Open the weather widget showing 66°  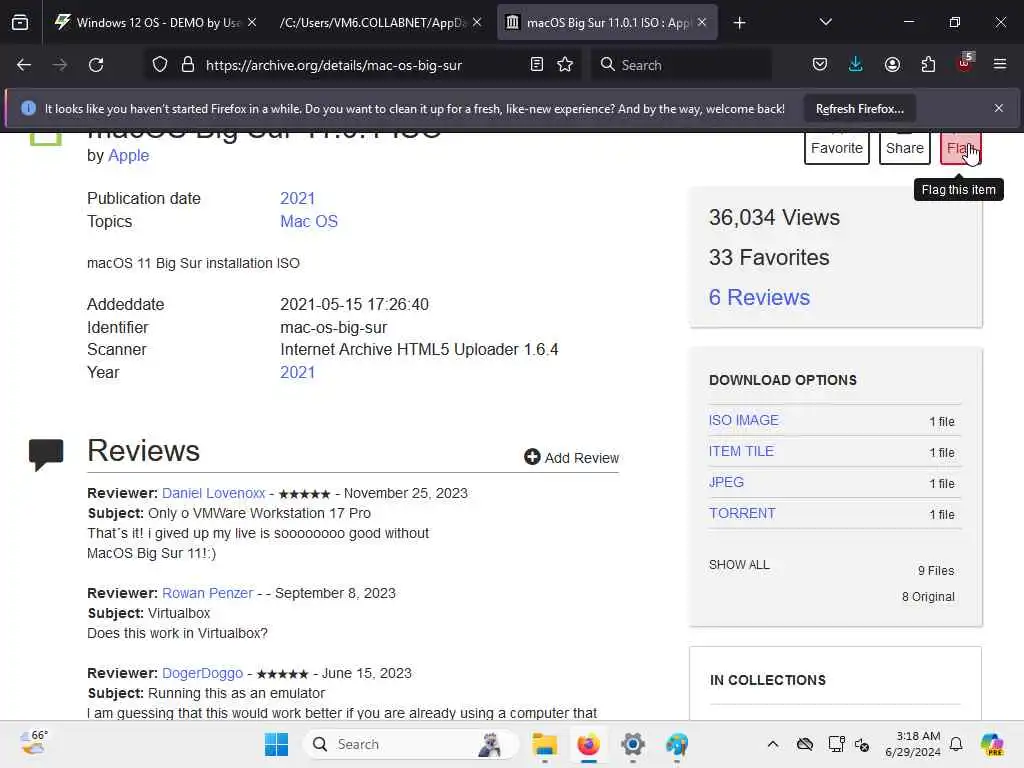(33, 743)
